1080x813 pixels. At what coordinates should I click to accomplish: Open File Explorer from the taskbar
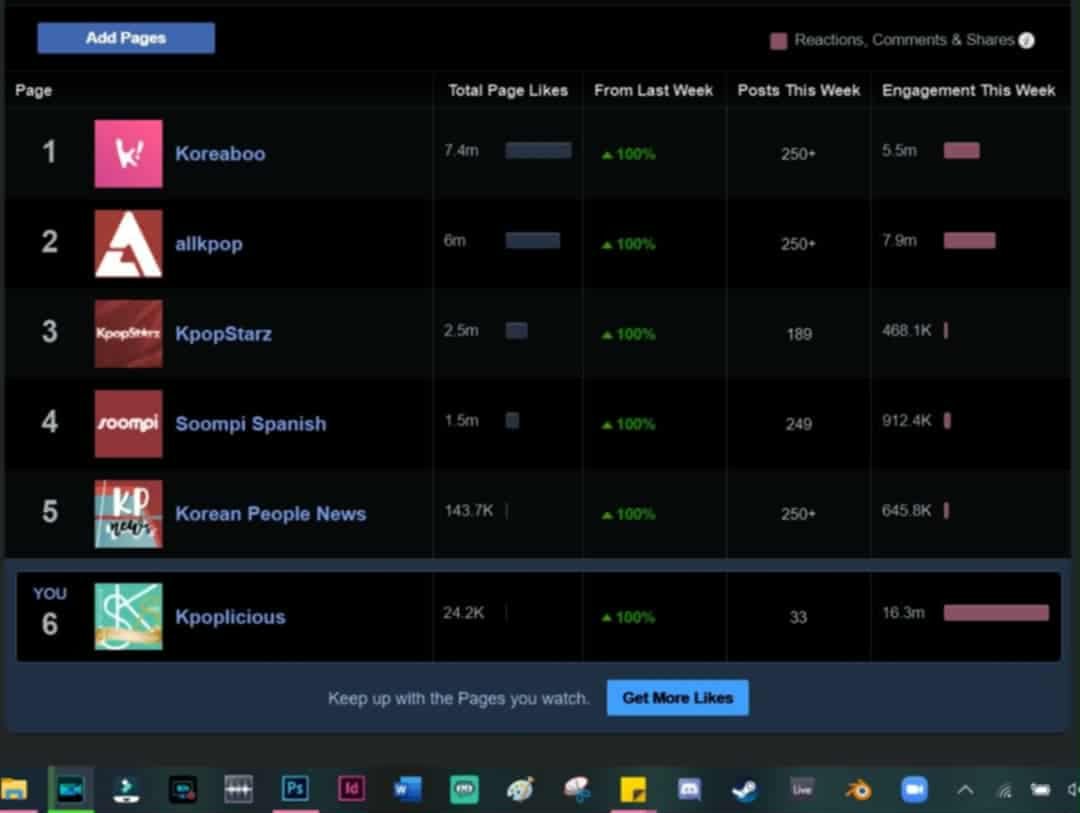(x=14, y=789)
